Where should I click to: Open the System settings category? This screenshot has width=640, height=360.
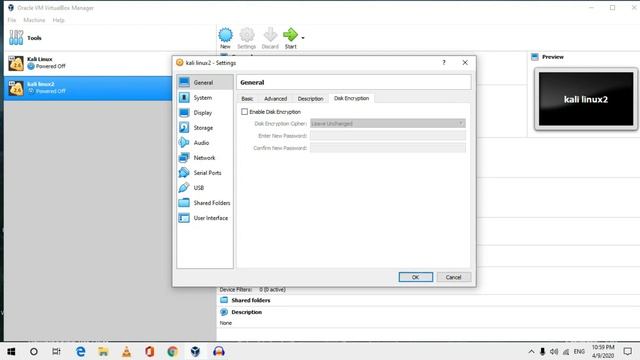tap(205, 98)
